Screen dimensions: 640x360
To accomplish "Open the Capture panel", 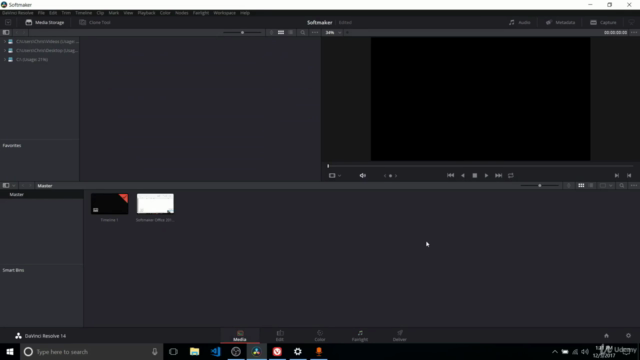I will point(603,22).
